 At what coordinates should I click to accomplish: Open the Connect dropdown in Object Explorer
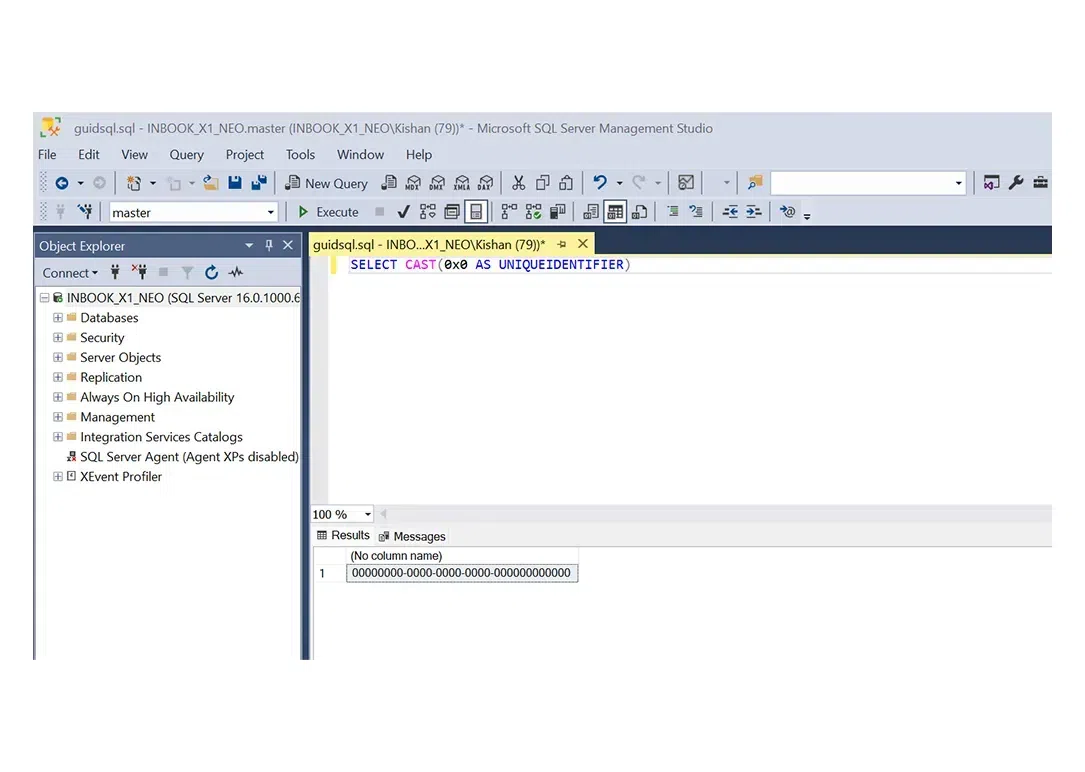click(x=70, y=273)
